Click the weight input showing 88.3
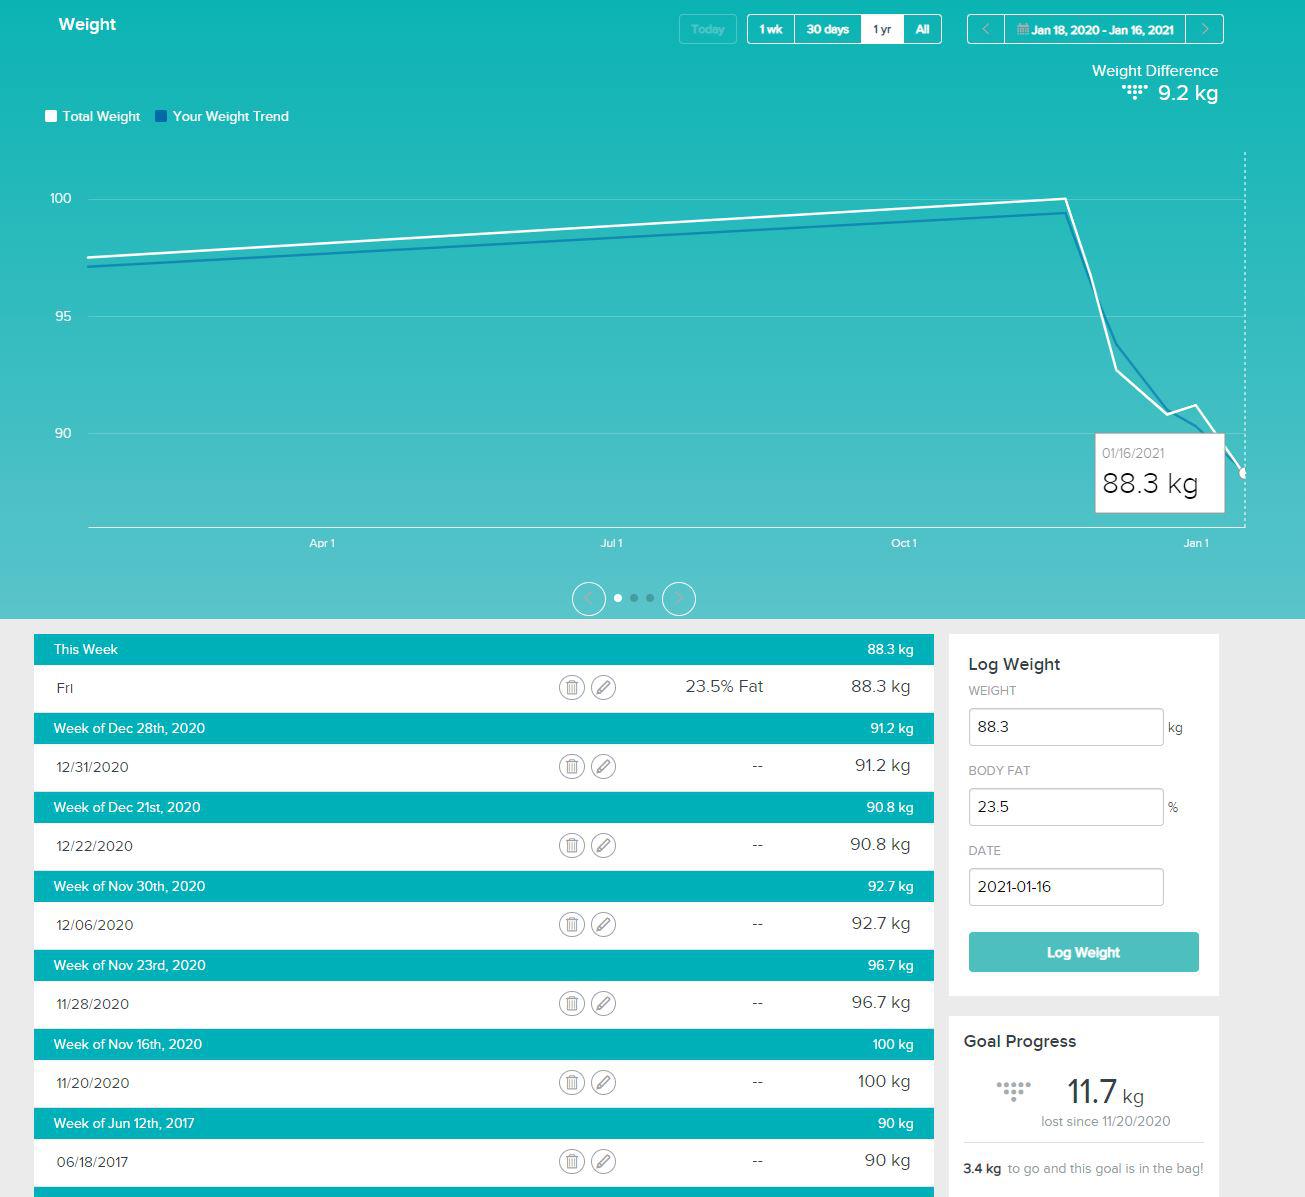Viewport: 1305px width, 1197px height. tap(1065, 727)
